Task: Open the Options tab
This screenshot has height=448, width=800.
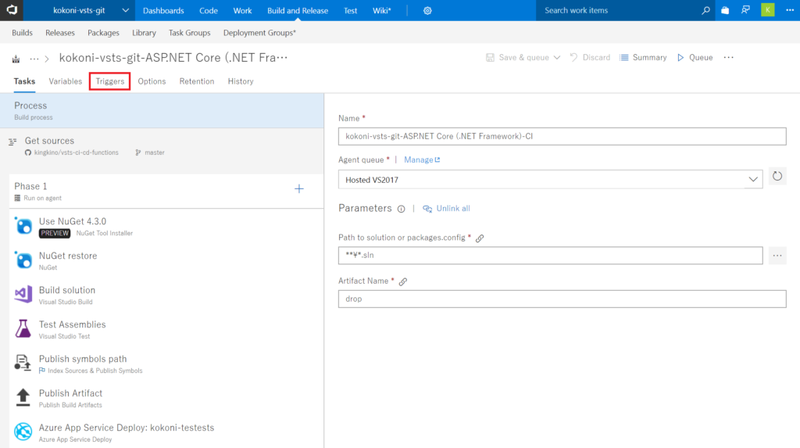Action: point(152,81)
